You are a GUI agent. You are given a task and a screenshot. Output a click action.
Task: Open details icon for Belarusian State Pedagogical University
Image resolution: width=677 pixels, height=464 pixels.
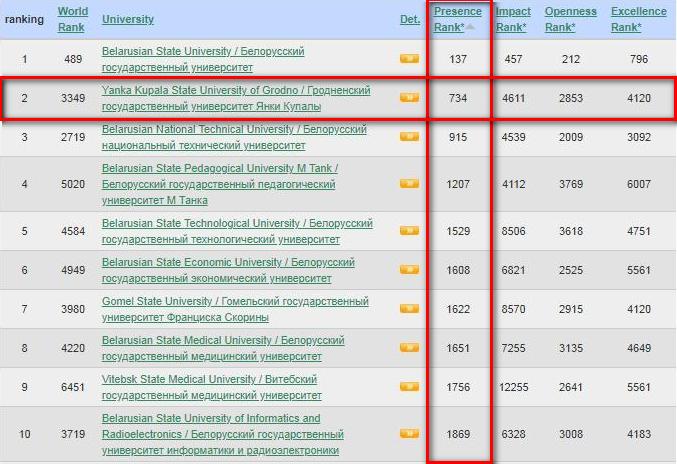tap(409, 184)
